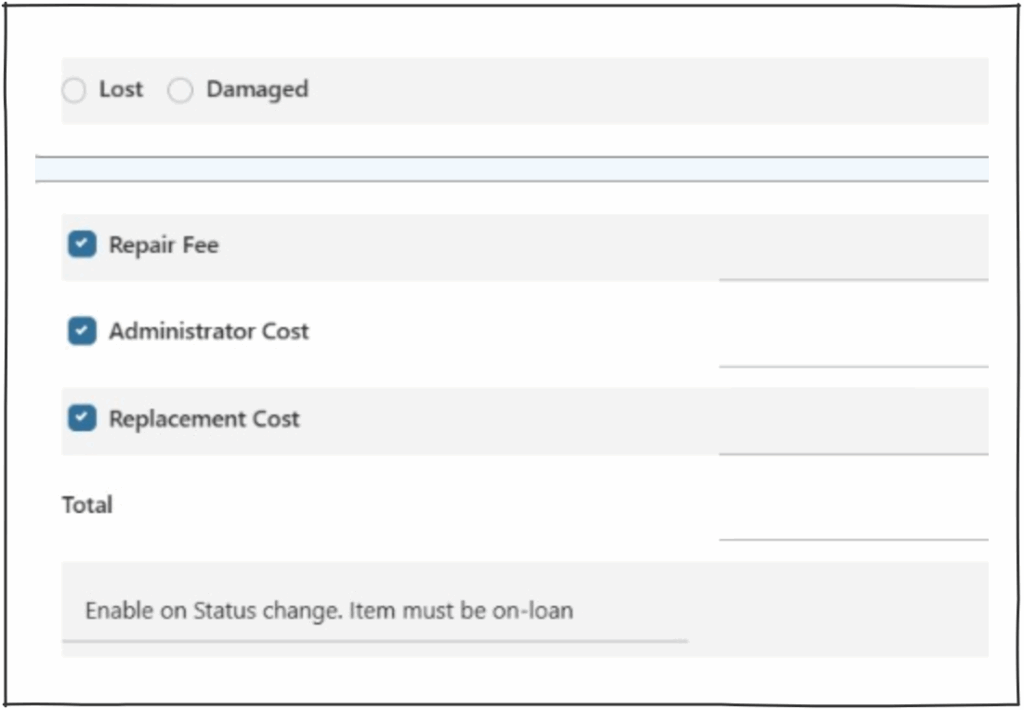Click the checkmark icon beside Repair Fee
The image size is (1024, 710).
82,245
